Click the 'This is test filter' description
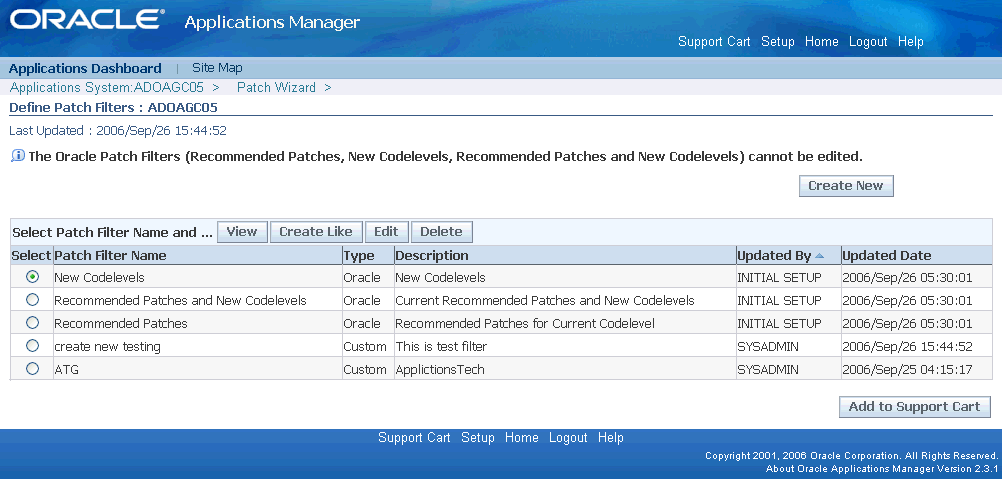Viewport: 1002px width, 491px height. point(441,347)
